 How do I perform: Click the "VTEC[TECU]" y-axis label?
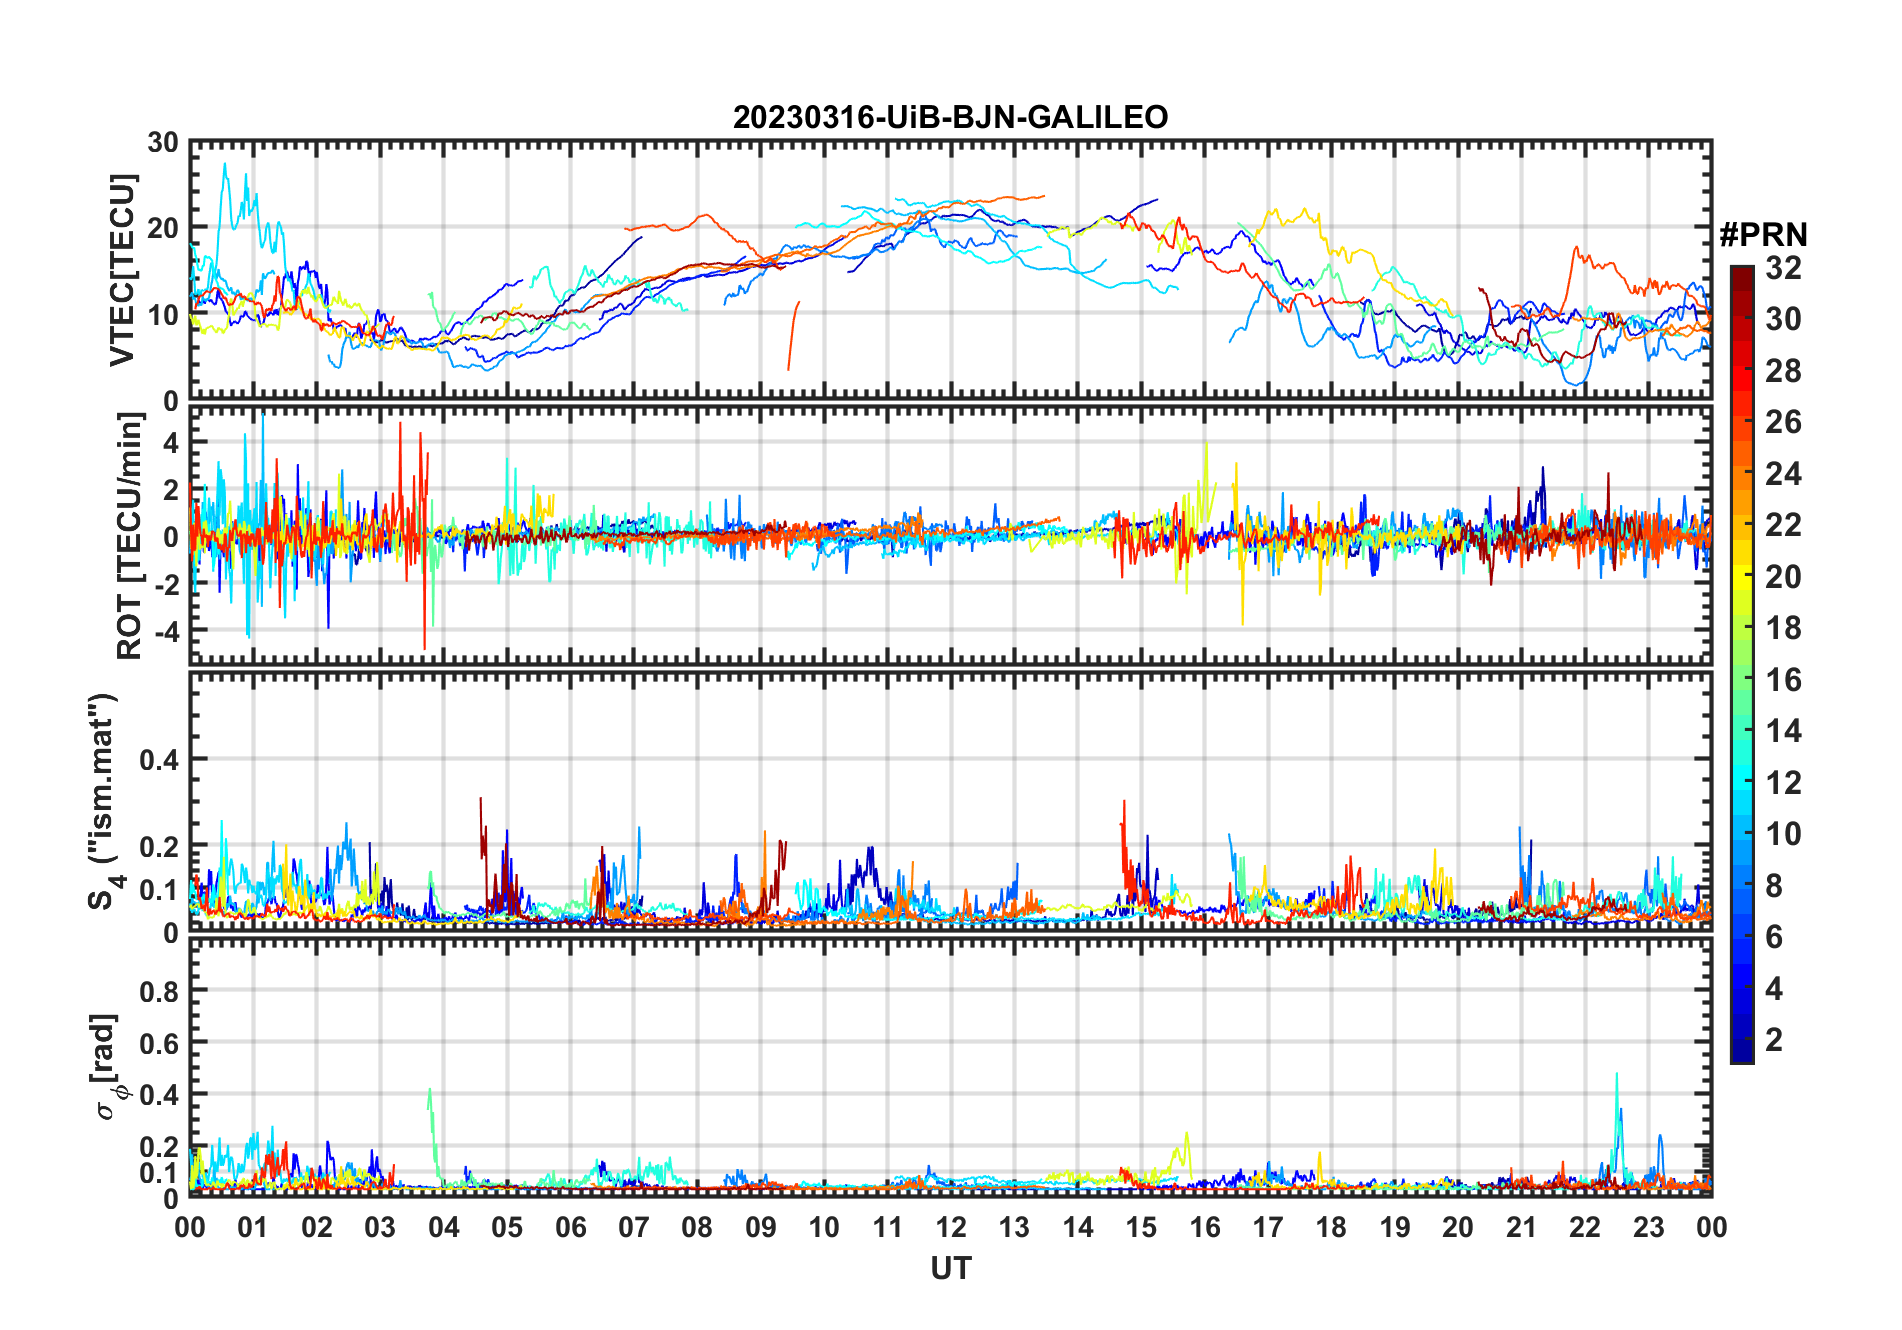[122, 270]
